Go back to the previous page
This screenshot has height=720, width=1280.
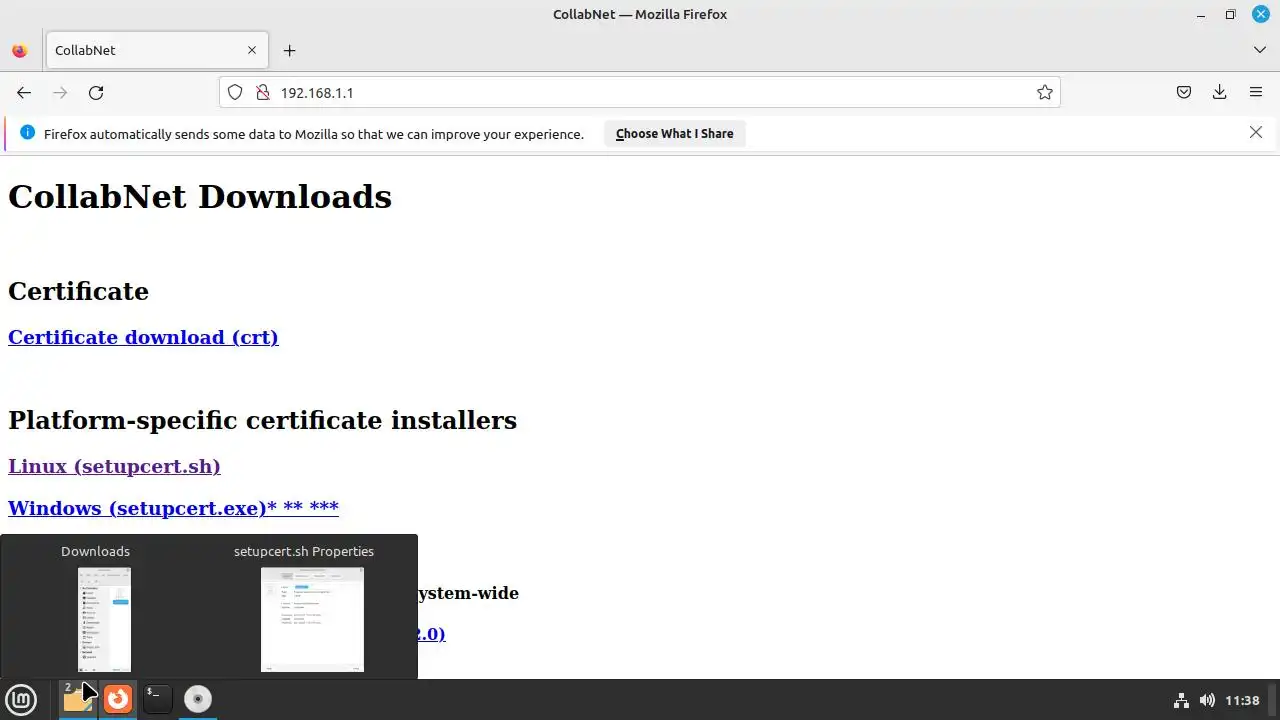pos(24,92)
